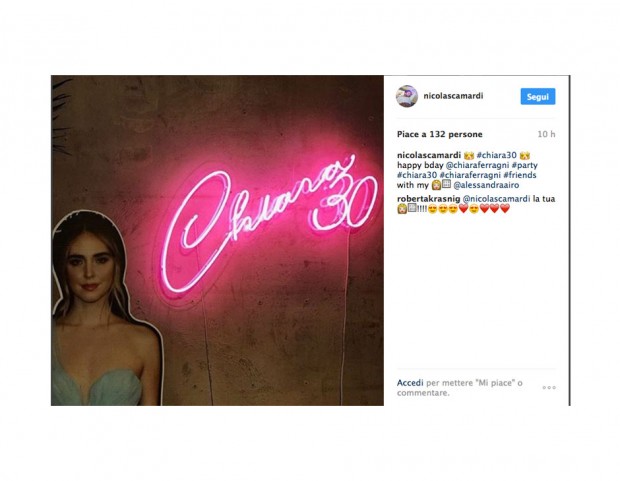Viewport: 620px width, 481px height.
Task: Open the @chiaraferragni mention in the caption
Action: coord(477,165)
